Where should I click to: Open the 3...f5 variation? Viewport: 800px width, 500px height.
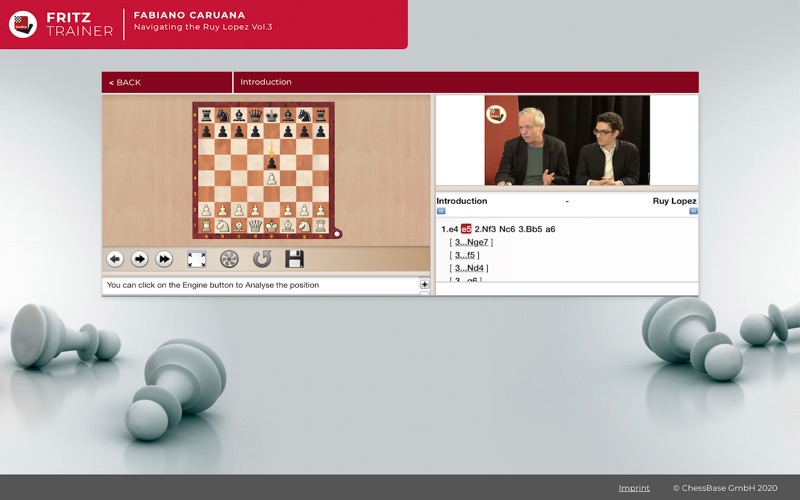click(465, 255)
